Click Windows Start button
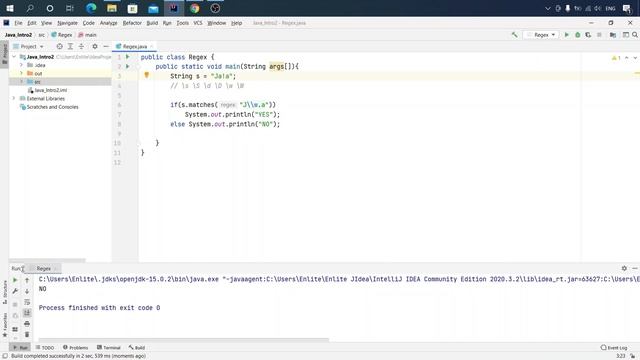The height and width of the screenshot is (360, 640). pos(10,8)
